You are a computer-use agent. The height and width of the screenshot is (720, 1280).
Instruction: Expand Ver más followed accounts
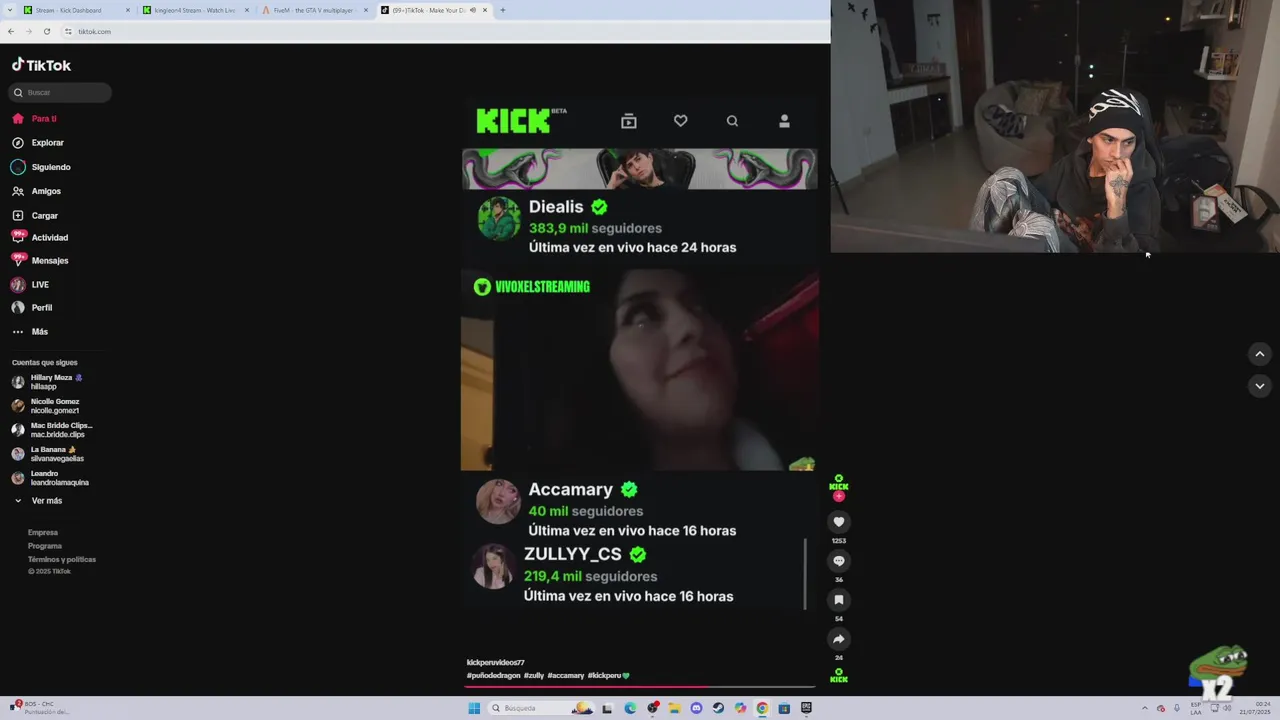[38, 501]
